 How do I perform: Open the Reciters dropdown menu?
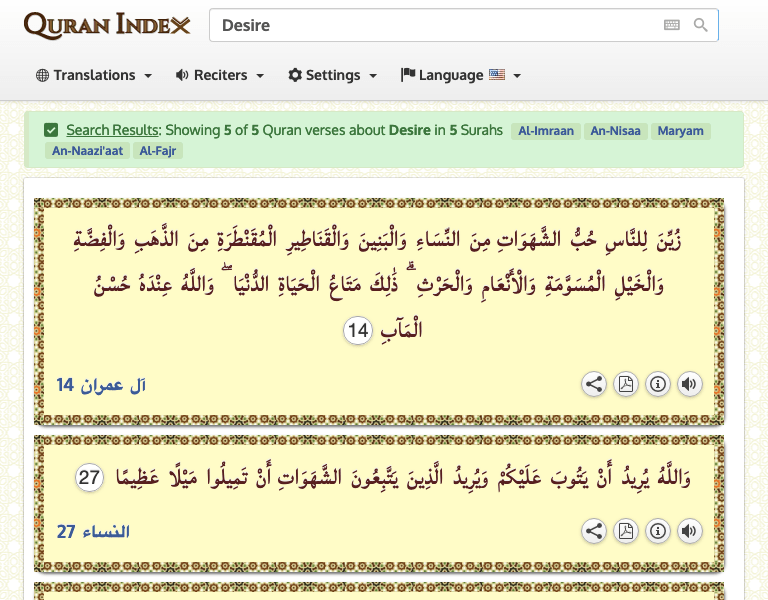(220, 75)
